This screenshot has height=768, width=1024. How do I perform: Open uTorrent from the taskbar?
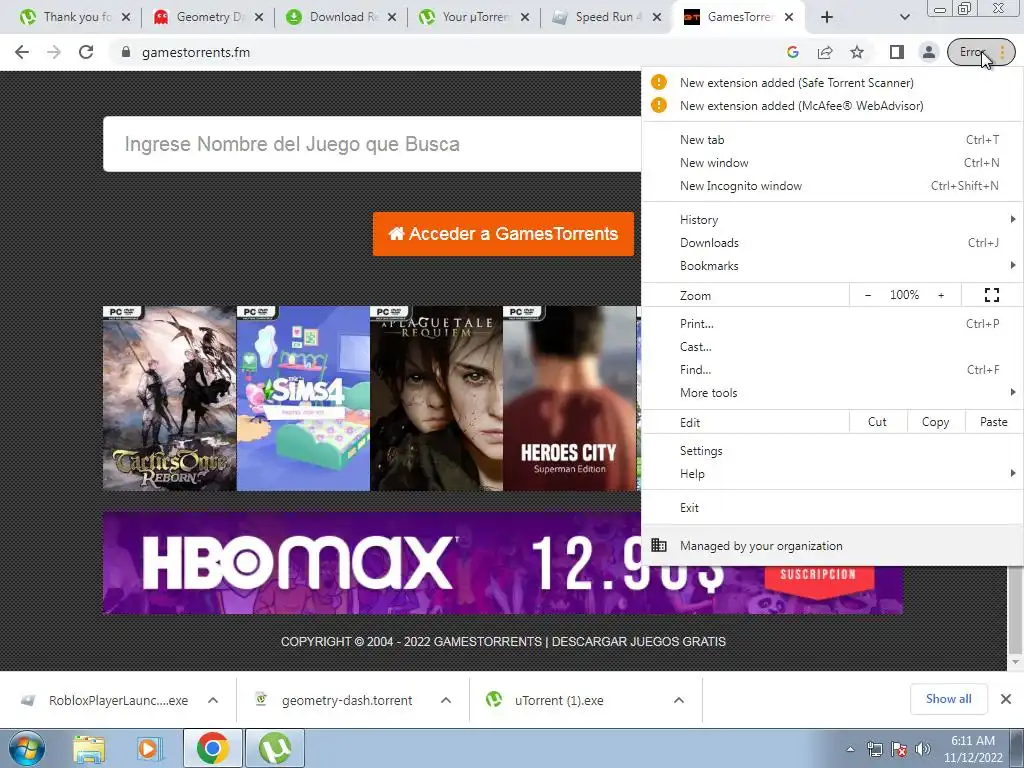click(x=275, y=748)
